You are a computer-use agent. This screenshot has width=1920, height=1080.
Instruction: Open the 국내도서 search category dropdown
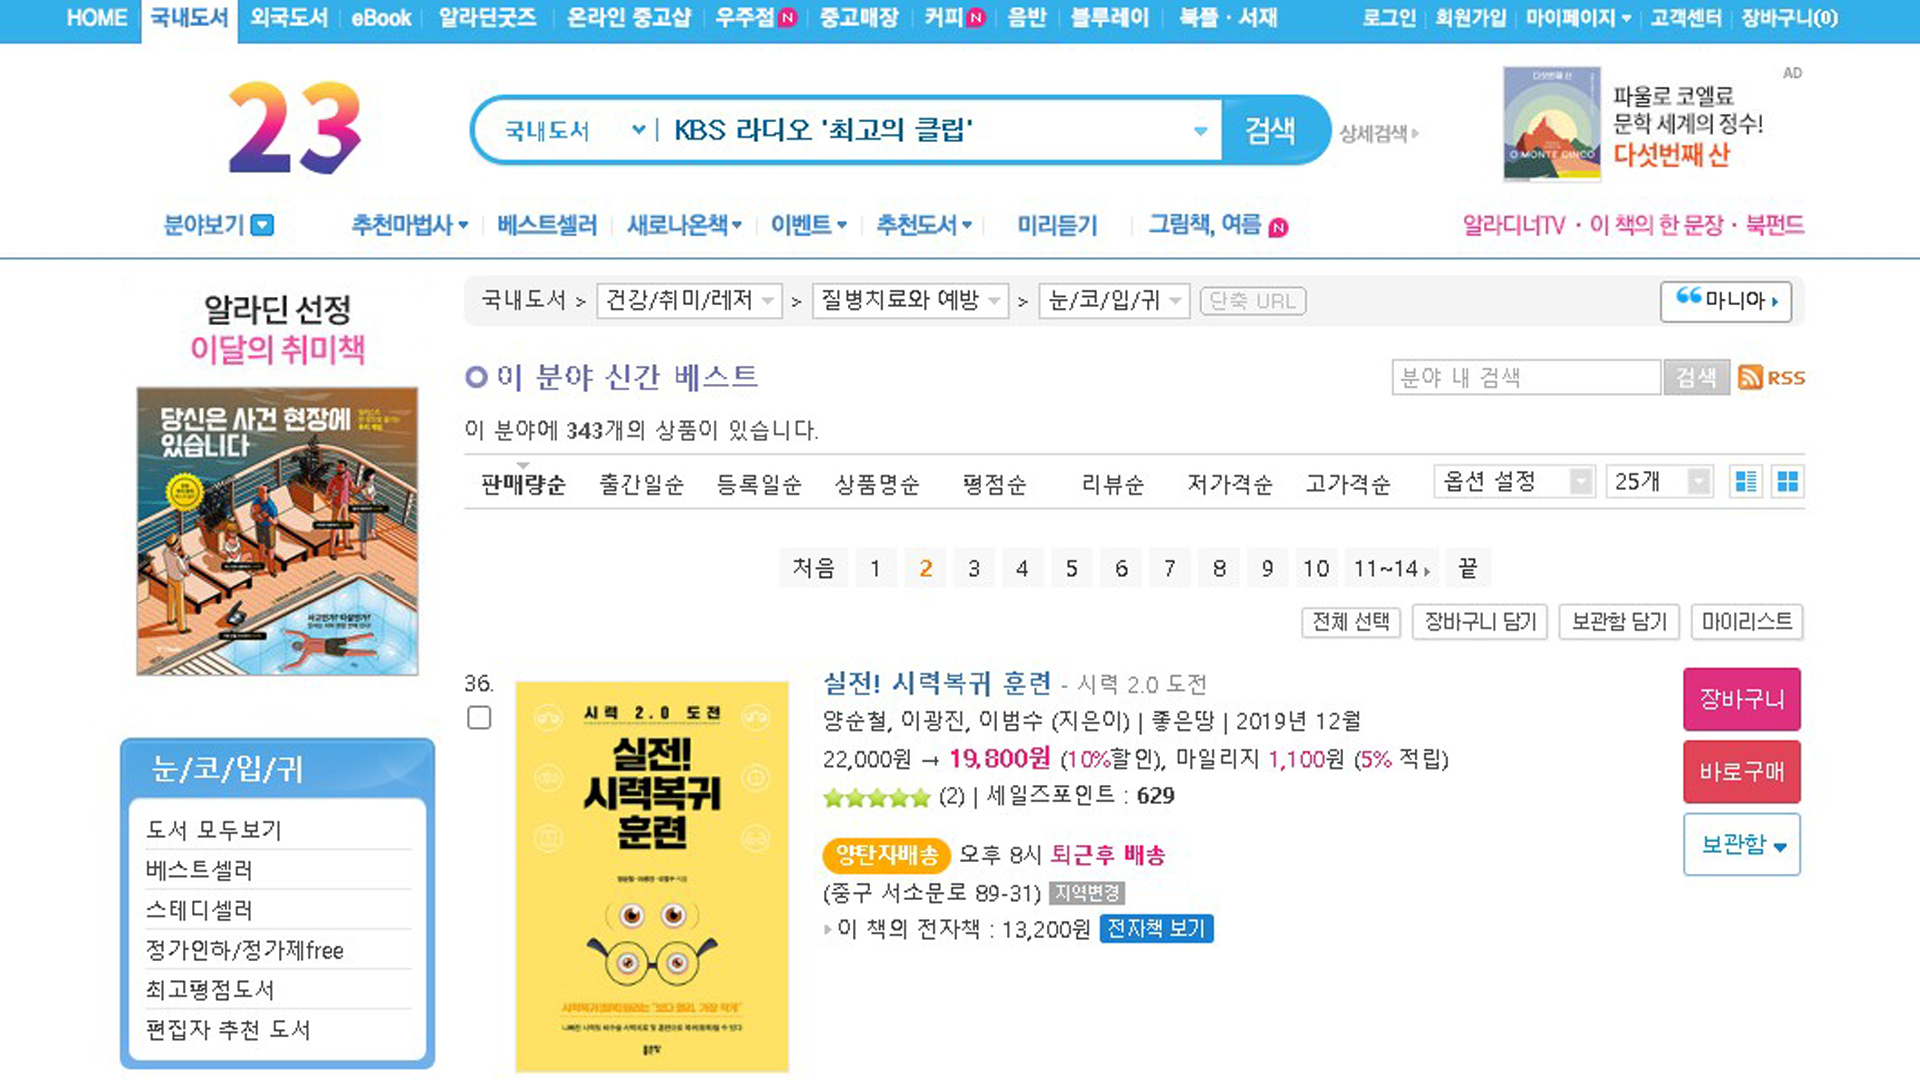coord(574,131)
